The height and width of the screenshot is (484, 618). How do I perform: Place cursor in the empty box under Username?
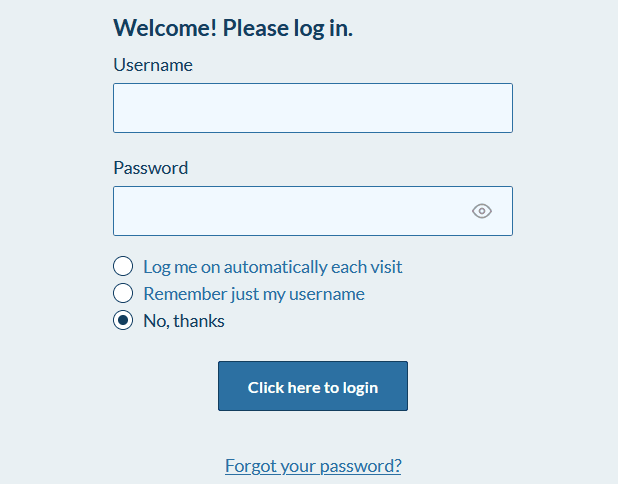click(x=312, y=108)
